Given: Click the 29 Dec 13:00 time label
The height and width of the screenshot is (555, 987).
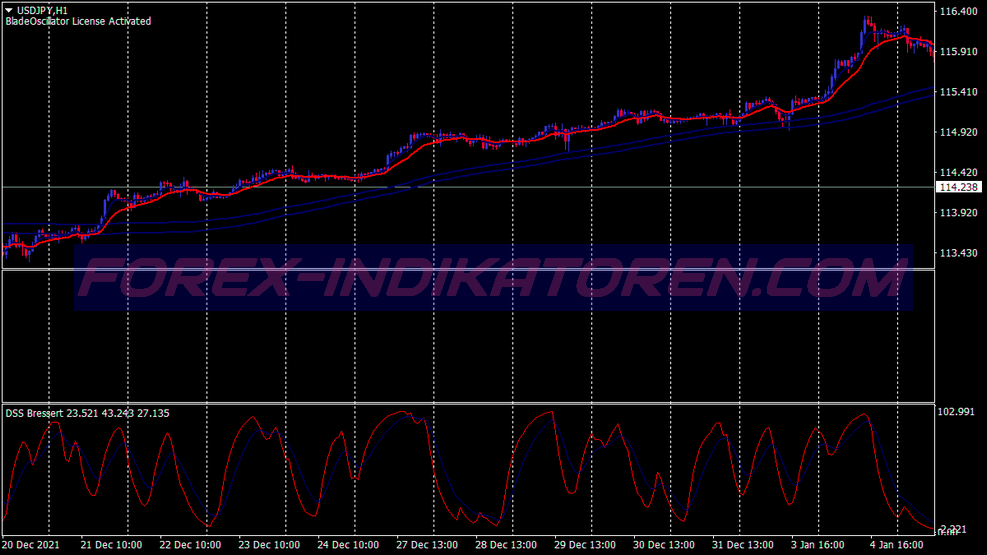Looking at the screenshot, I should coord(585,545).
